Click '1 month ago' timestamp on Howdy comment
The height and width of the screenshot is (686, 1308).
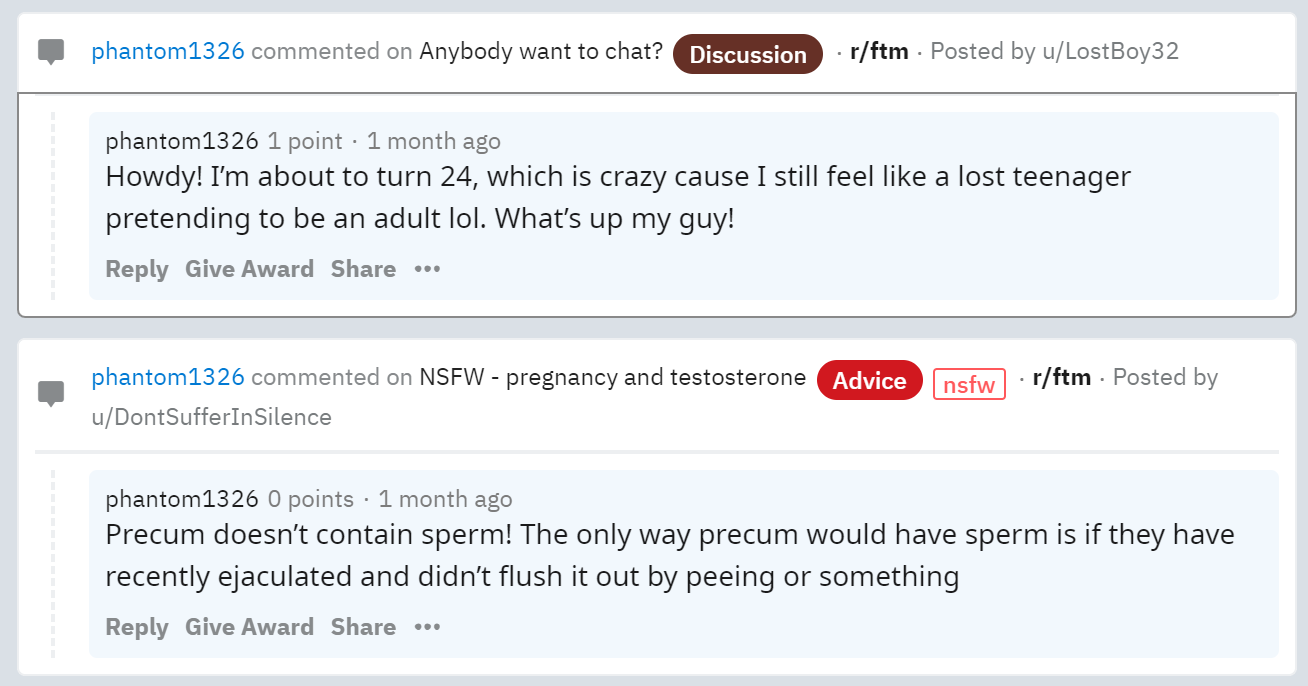[433, 141]
